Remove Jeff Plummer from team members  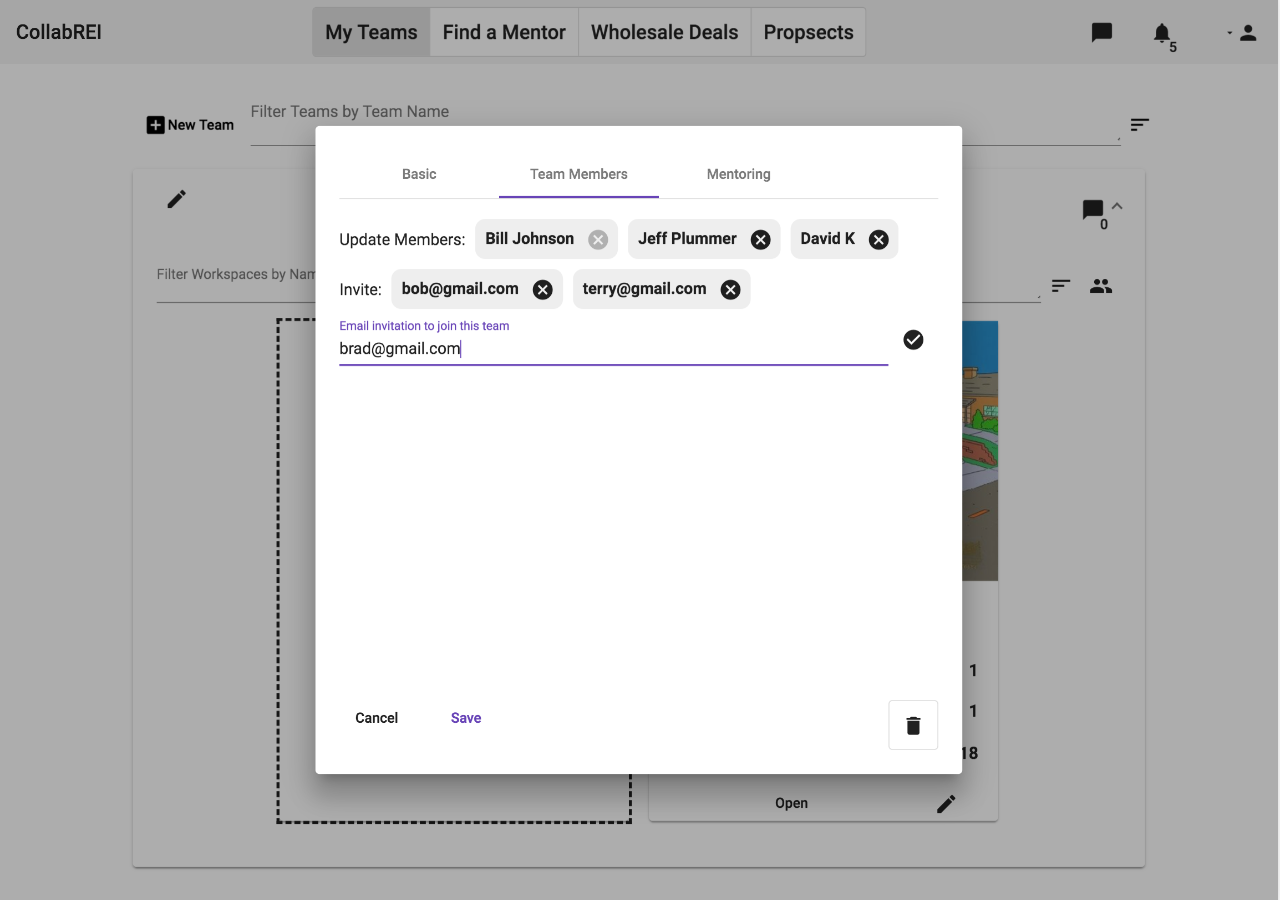click(760, 239)
